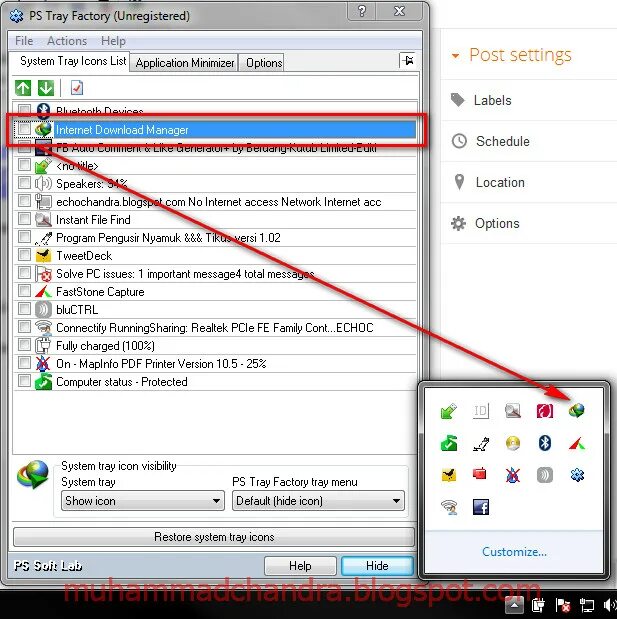Screen dimensions: 617x619
Task: Click the Instant File Find magnifier icon in tray popup
Action: (x=513, y=411)
